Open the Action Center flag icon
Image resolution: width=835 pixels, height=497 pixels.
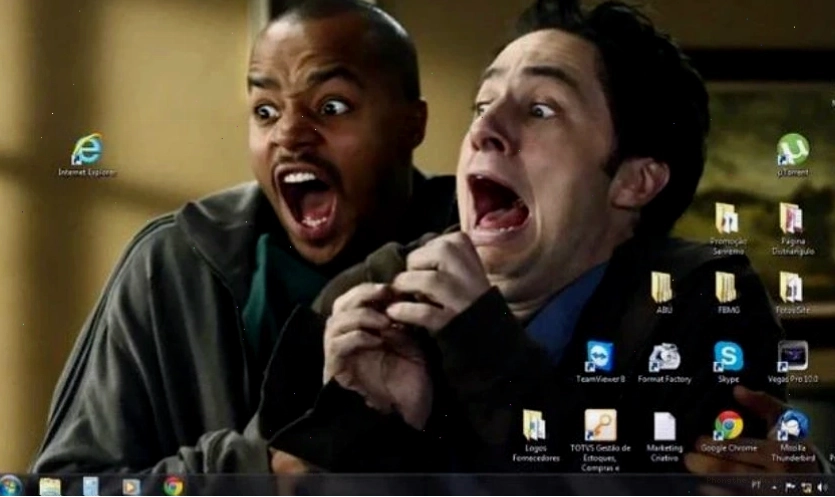point(790,487)
